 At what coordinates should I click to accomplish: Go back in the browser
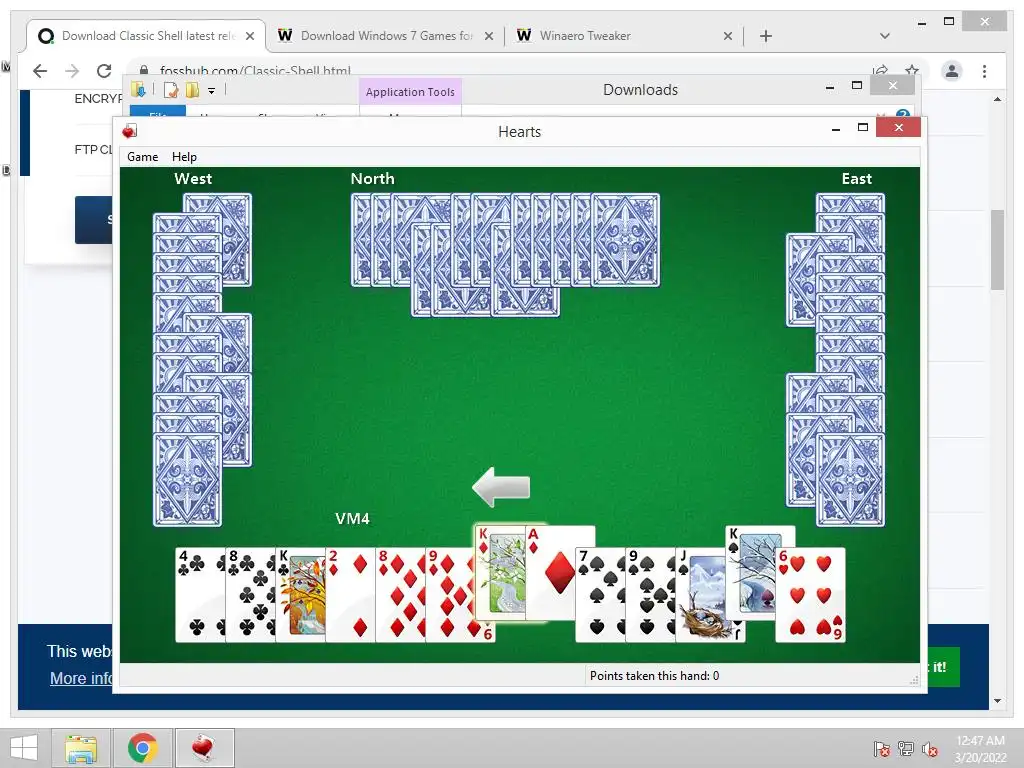point(40,71)
